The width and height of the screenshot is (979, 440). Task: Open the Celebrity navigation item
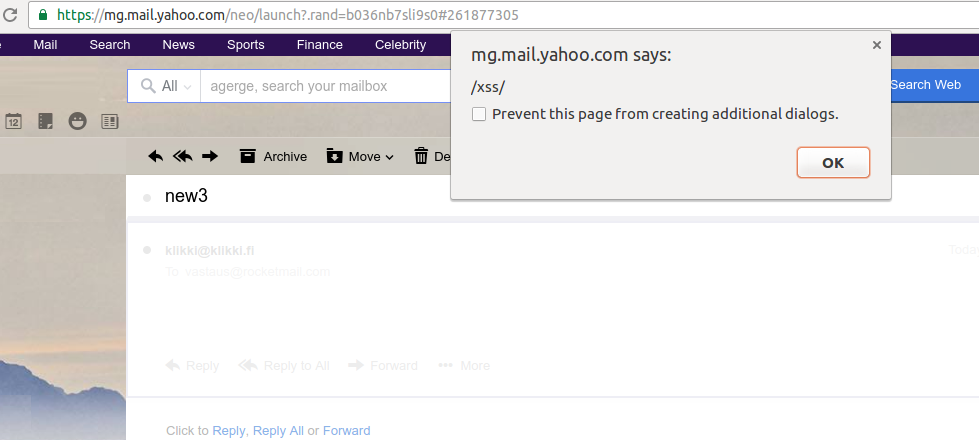400,44
